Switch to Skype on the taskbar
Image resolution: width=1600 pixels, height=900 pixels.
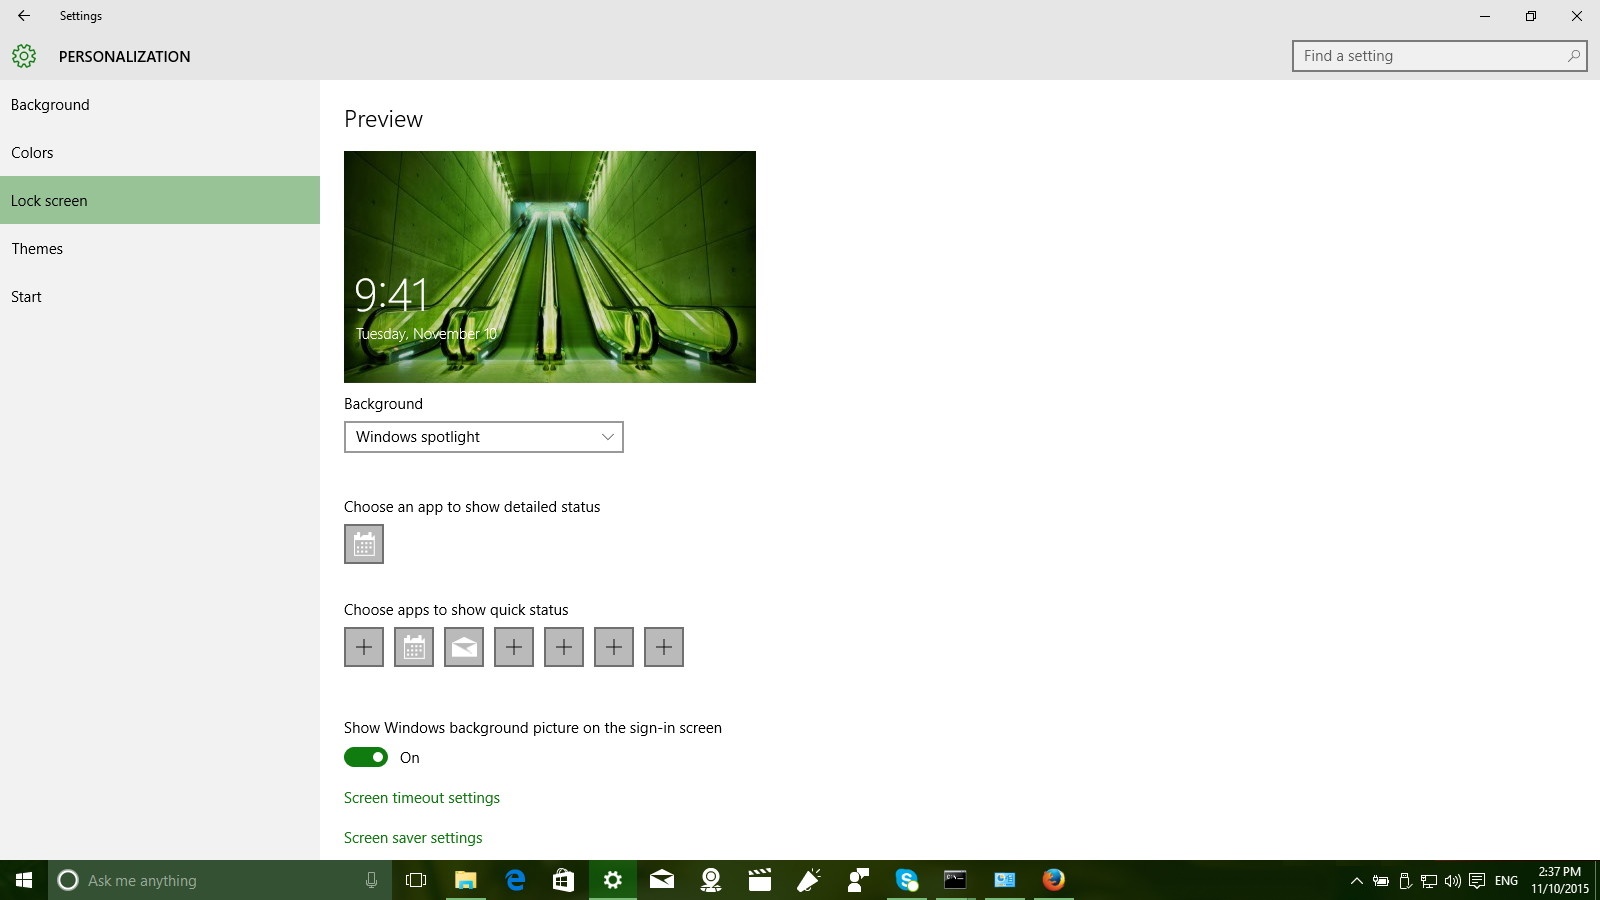point(907,880)
